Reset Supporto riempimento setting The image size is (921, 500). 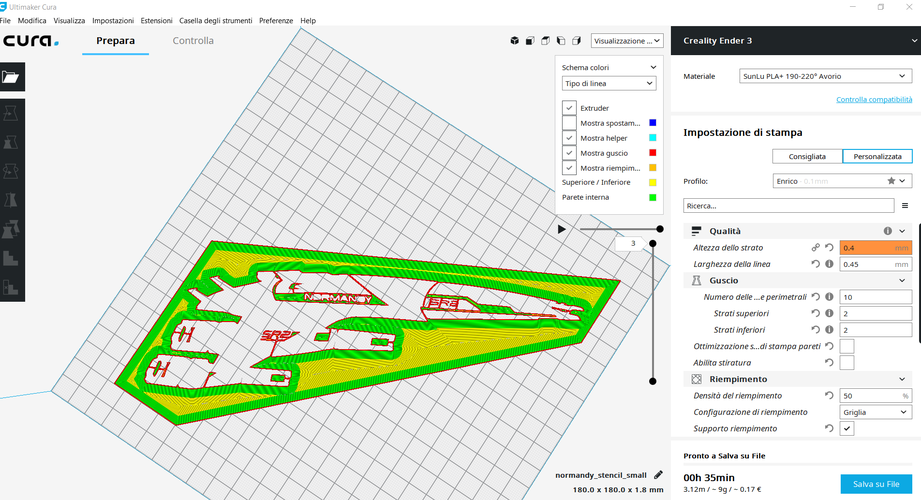point(829,428)
